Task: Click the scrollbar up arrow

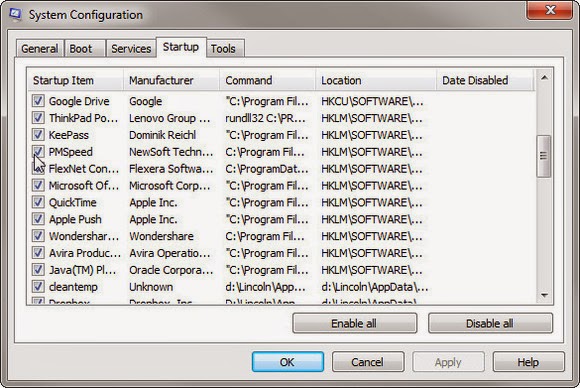Action: click(x=544, y=78)
